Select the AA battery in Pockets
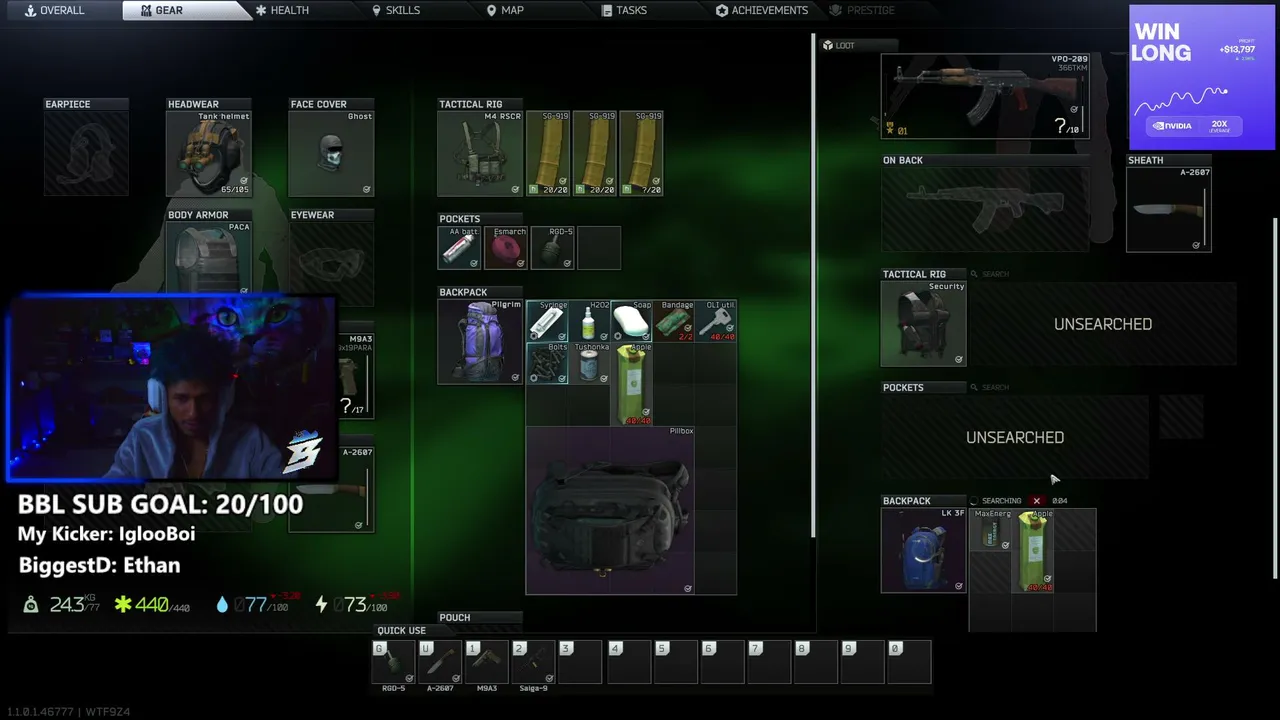The height and width of the screenshot is (720, 1280). click(459, 248)
